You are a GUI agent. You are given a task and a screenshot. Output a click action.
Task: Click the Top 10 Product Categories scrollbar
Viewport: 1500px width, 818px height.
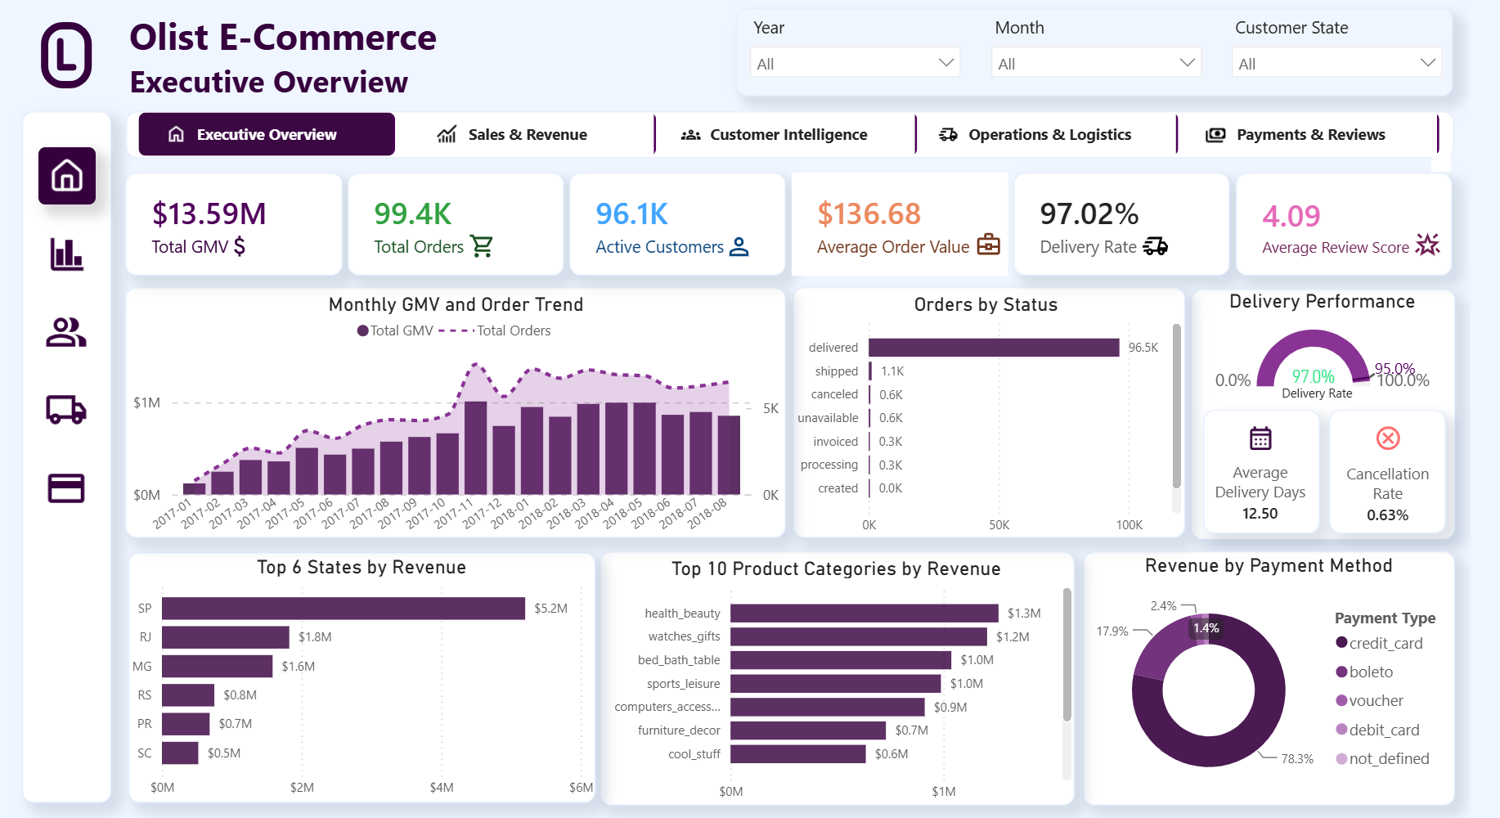[1067, 654]
